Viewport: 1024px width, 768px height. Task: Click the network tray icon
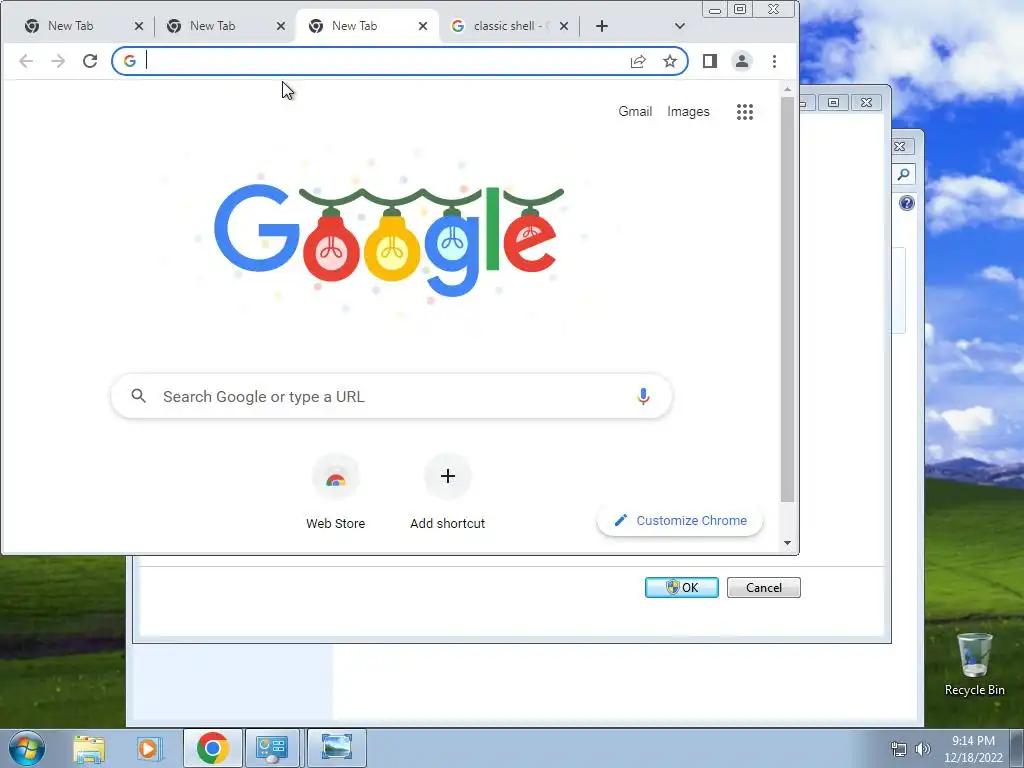[899, 749]
